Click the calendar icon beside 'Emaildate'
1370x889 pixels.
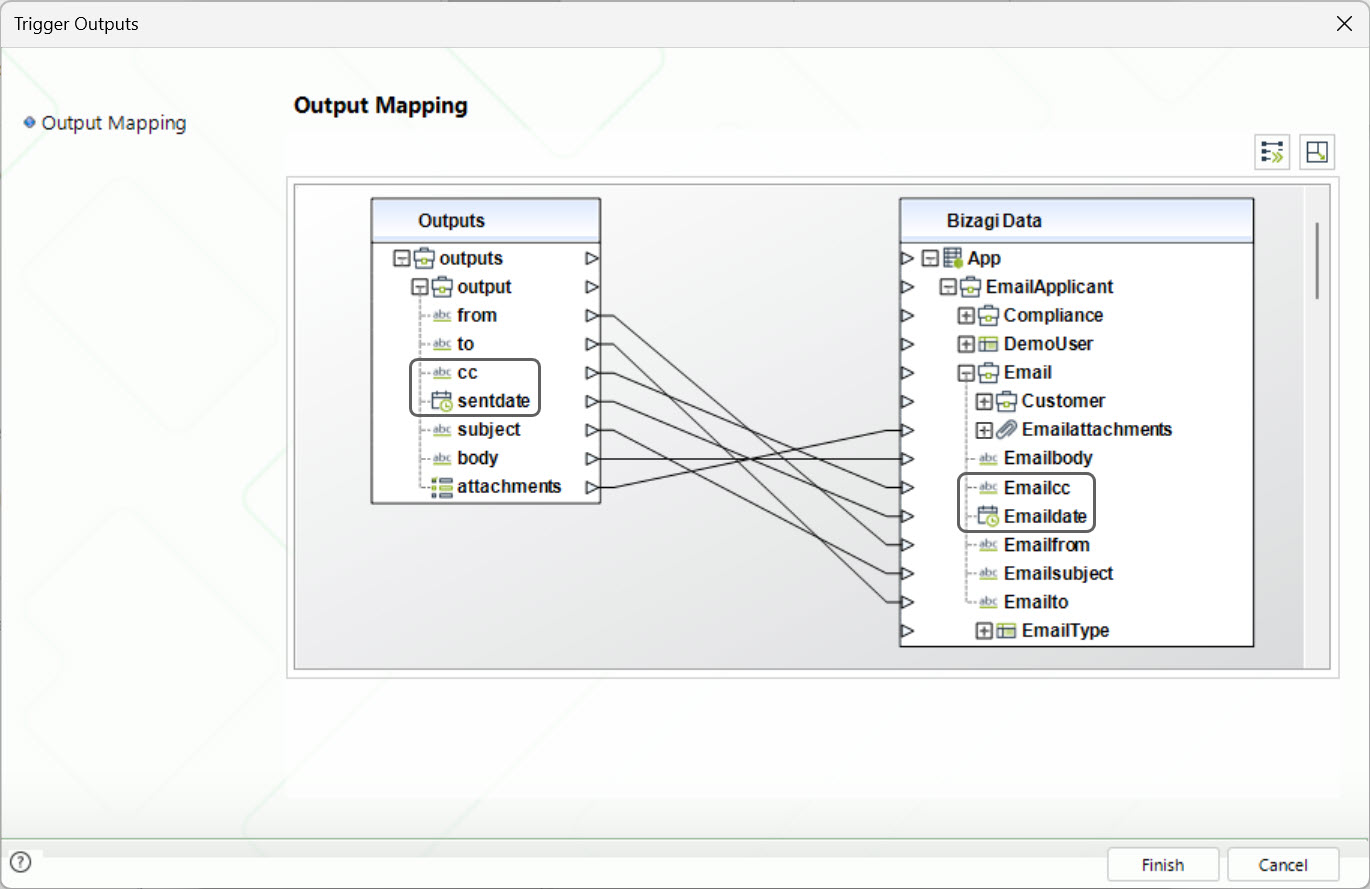988,517
